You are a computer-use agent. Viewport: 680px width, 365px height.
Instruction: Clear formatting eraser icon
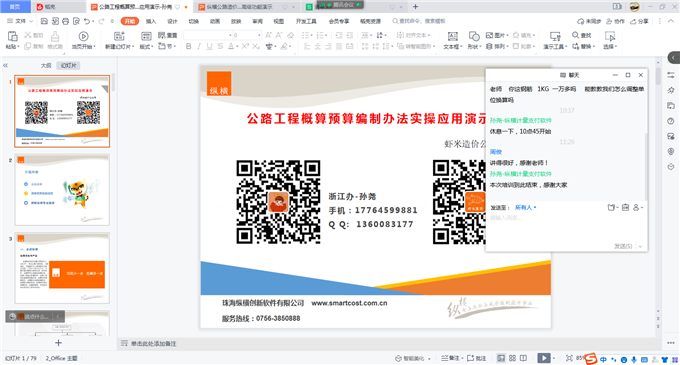pyautogui.click(x=291, y=35)
